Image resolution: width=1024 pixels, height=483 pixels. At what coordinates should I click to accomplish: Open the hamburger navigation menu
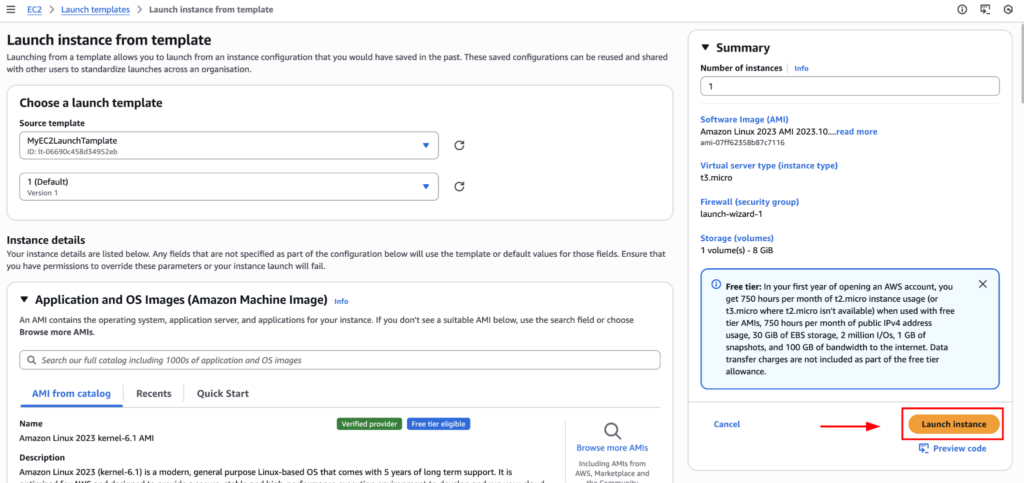click(12, 9)
